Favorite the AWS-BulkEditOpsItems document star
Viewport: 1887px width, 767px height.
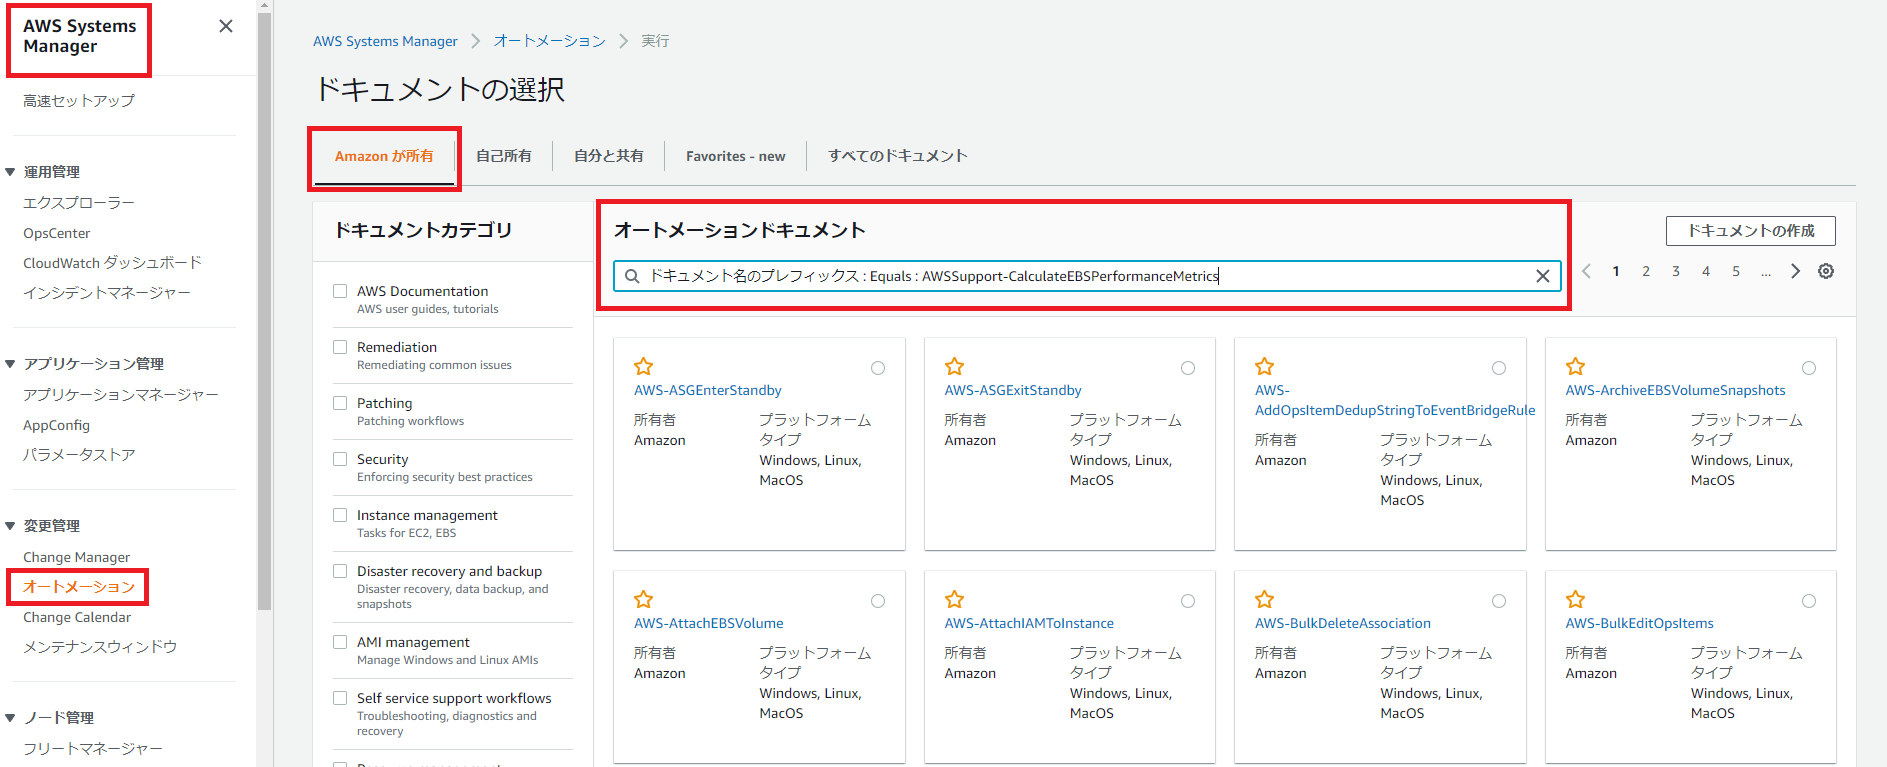click(1575, 600)
